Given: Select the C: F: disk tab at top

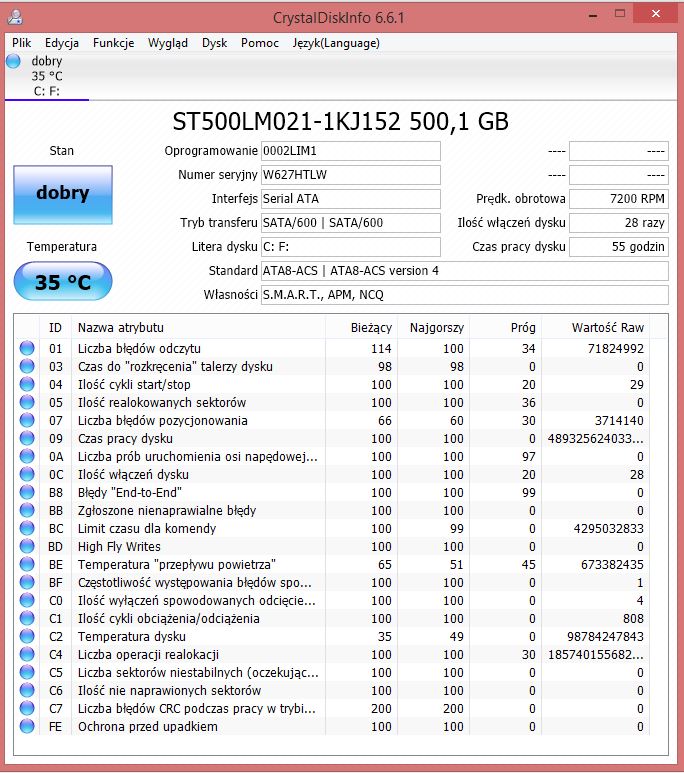Looking at the screenshot, I should (x=47, y=76).
